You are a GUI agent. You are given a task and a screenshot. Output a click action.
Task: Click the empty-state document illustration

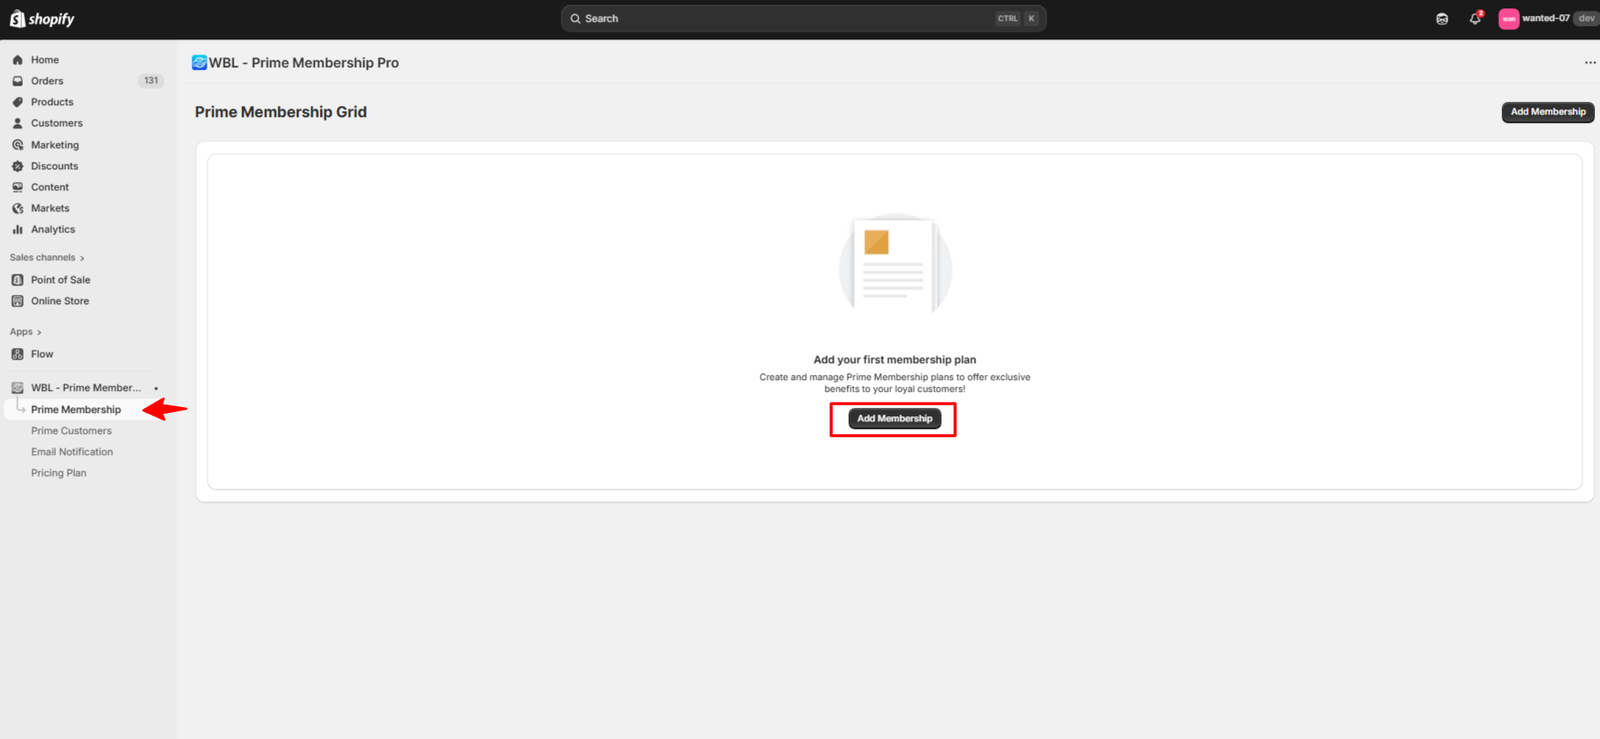click(895, 265)
